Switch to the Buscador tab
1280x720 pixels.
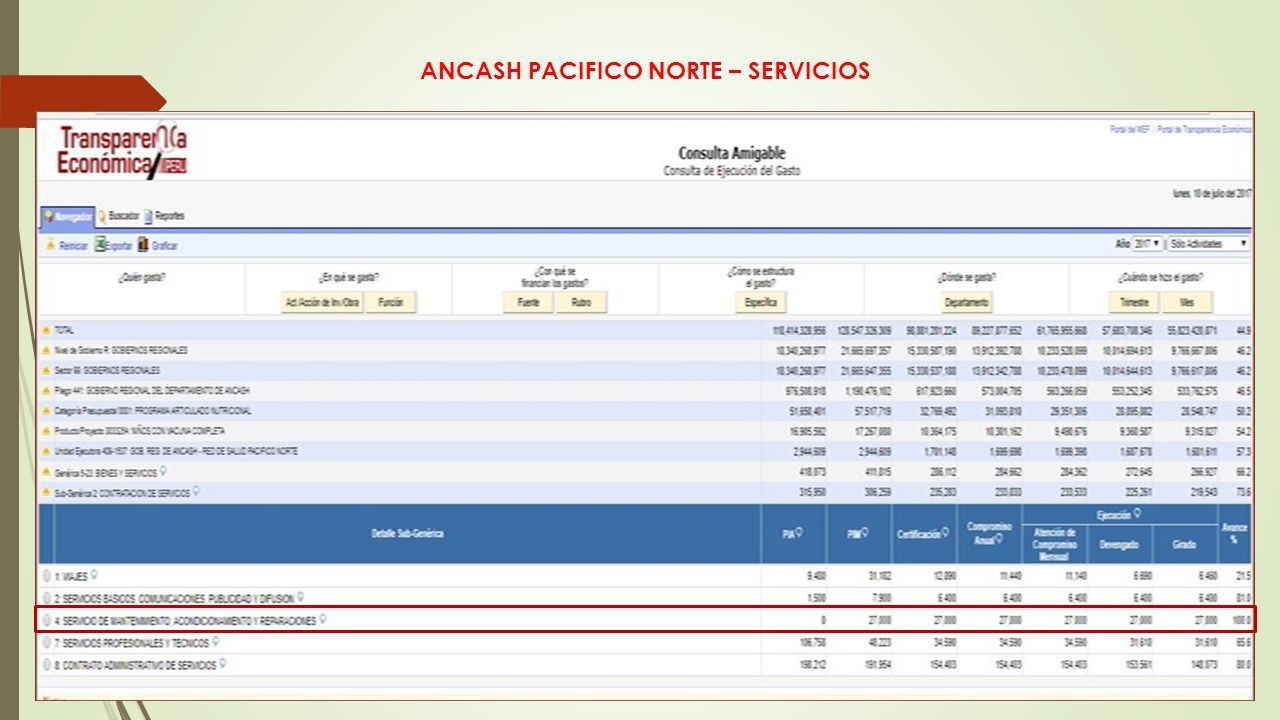[x=119, y=216]
